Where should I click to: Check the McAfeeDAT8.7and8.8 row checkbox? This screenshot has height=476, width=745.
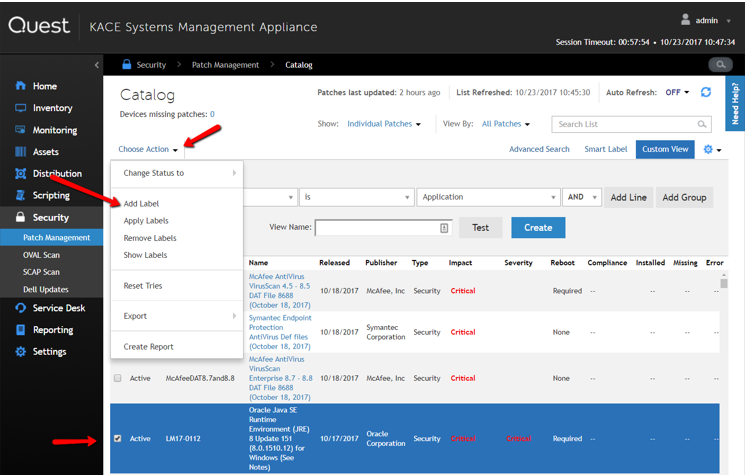coord(118,378)
